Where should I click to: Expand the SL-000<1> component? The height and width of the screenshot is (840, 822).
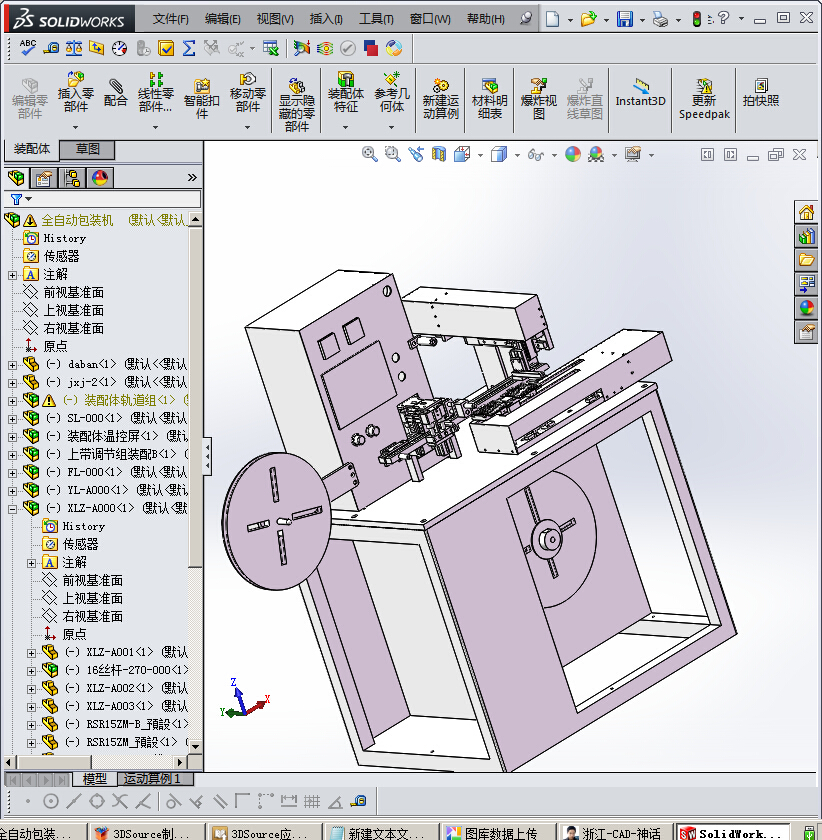coord(12,419)
